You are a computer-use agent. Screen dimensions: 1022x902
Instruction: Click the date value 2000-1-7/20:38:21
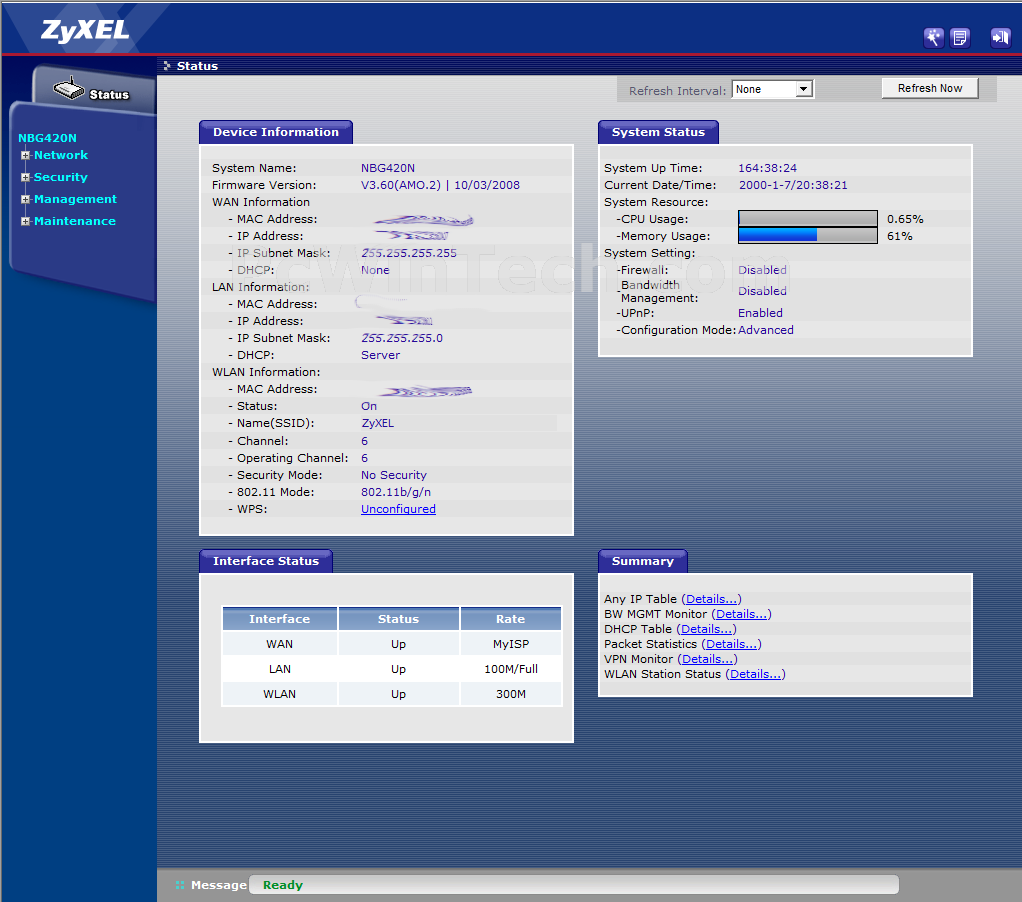[x=793, y=185]
